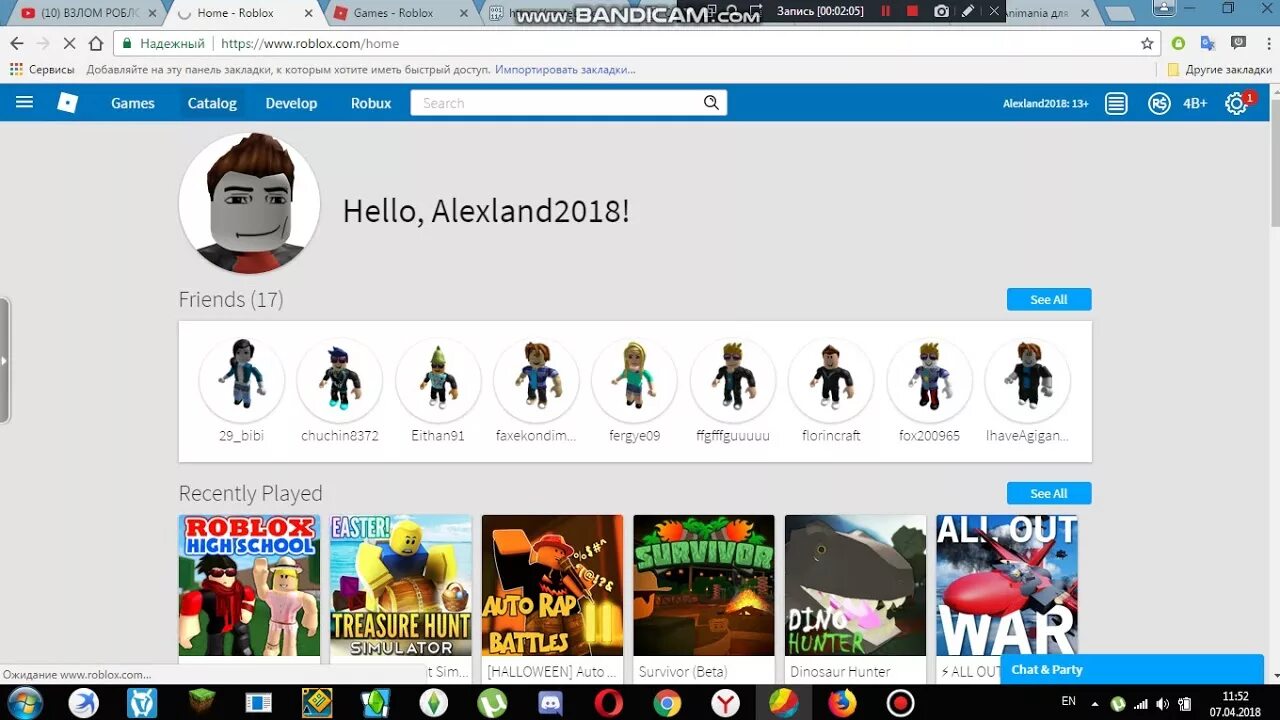Switch to the Games - Roblox tab
The image size is (1280, 720).
point(400,13)
